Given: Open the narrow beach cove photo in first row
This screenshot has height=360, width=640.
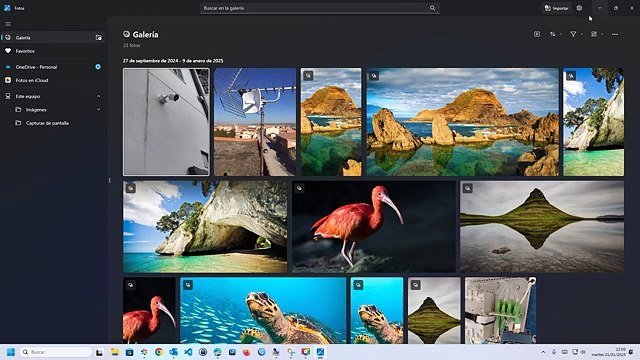Looking at the screenshot, I should (593, 122).
